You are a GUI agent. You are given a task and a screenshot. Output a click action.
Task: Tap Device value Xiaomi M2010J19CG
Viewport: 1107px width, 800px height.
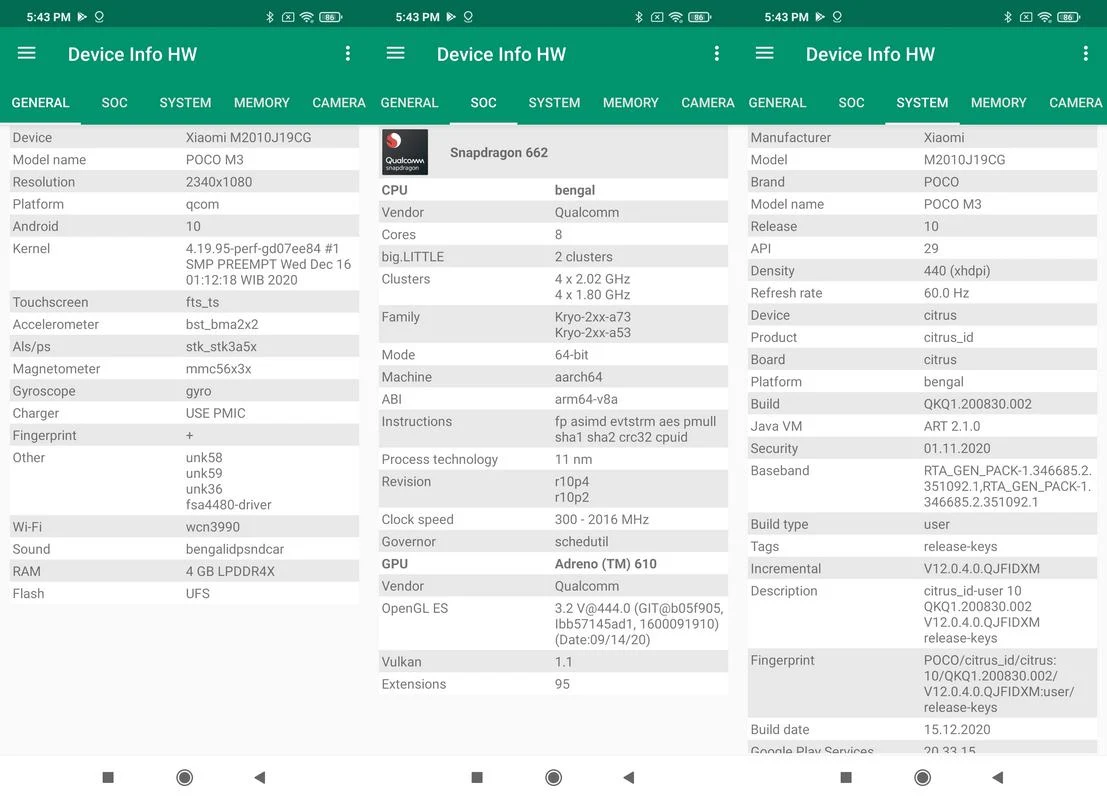(x=249, y=138)
